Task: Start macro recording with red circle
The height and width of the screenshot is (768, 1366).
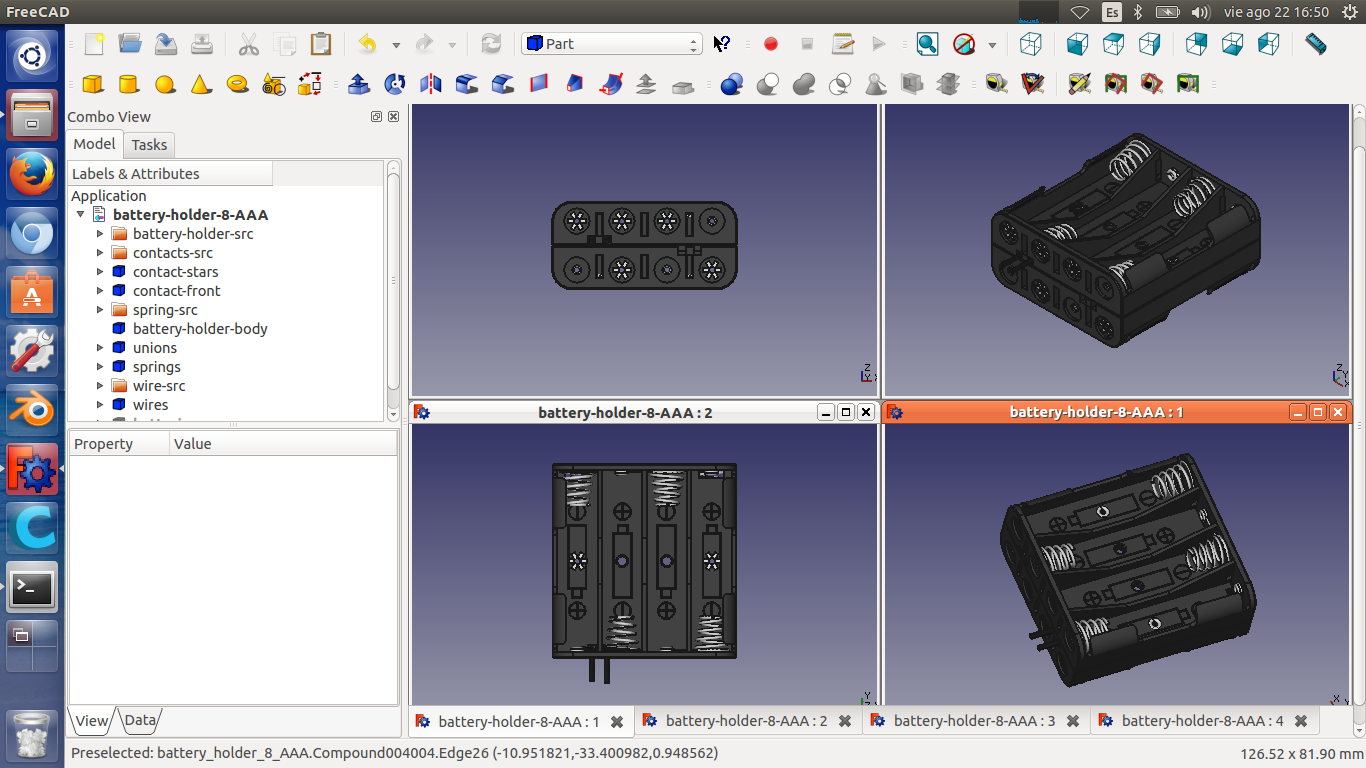Action: 770,44
